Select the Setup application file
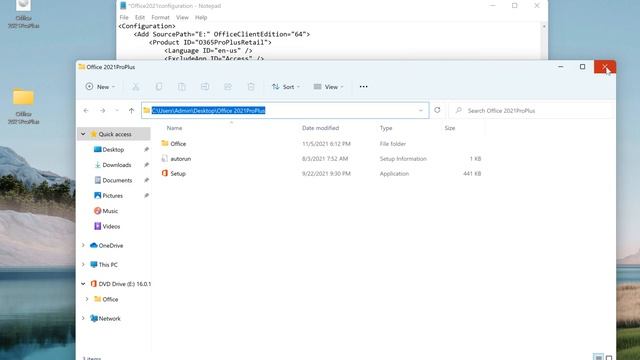 point(173,173)
